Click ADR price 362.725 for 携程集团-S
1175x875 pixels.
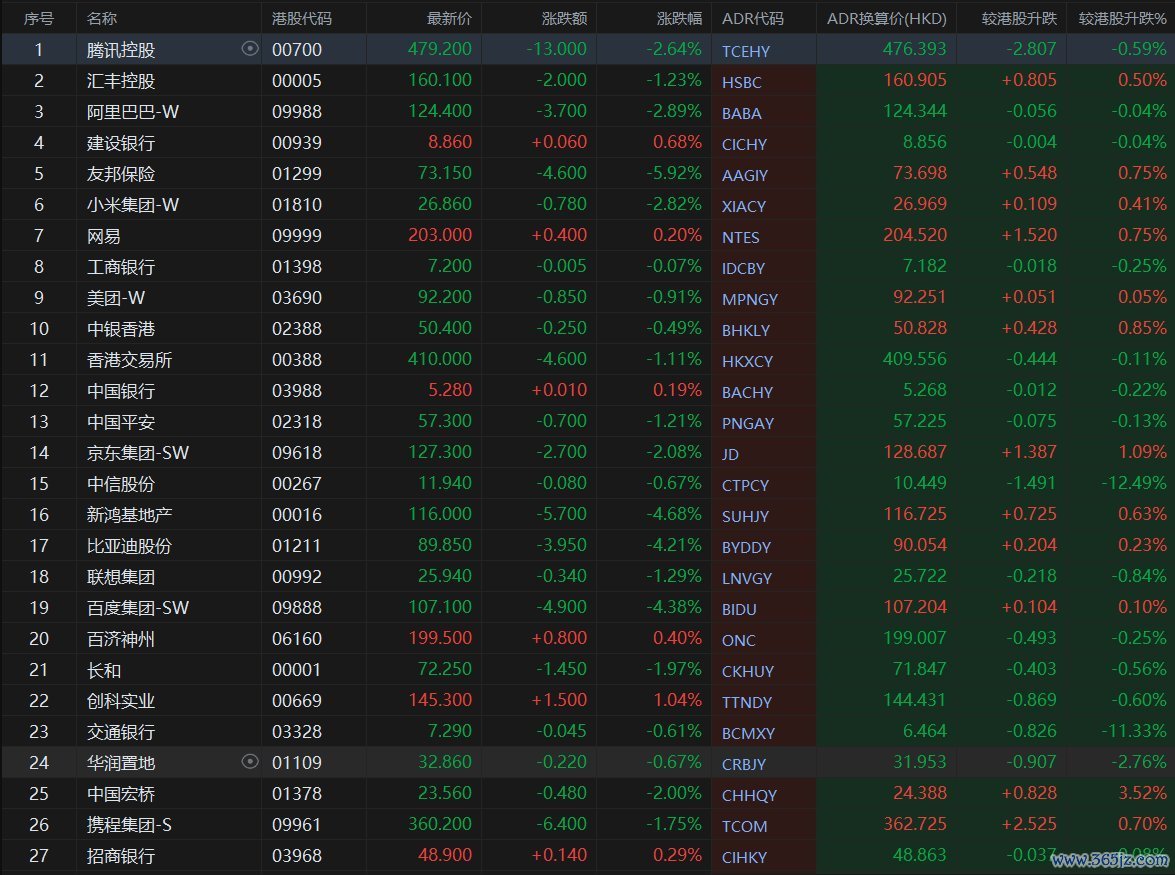915,824
